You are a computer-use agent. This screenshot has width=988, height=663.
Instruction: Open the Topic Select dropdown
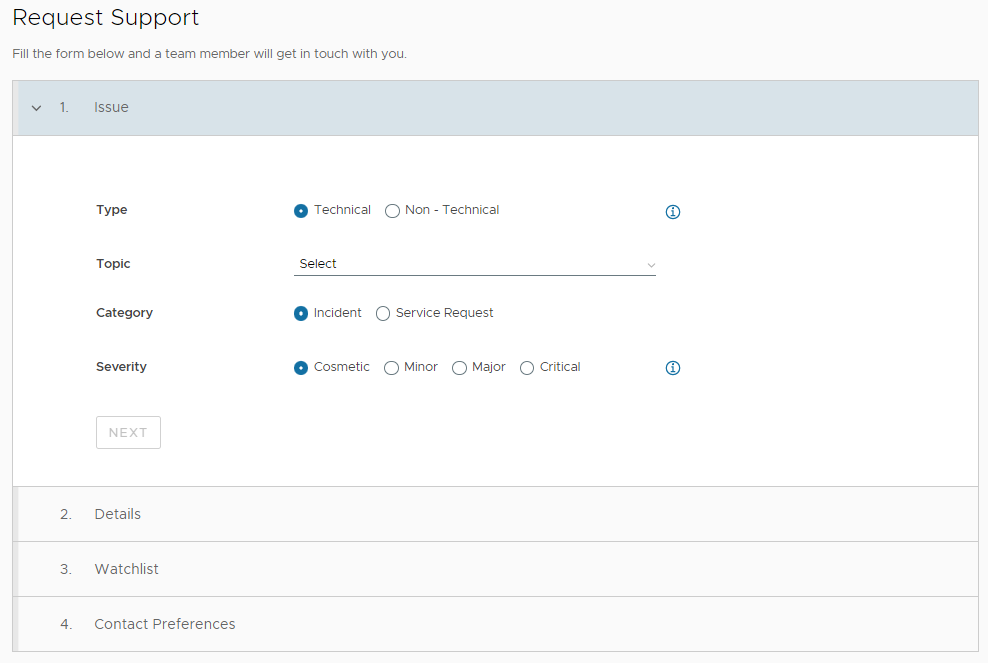[x=474, y=264]
